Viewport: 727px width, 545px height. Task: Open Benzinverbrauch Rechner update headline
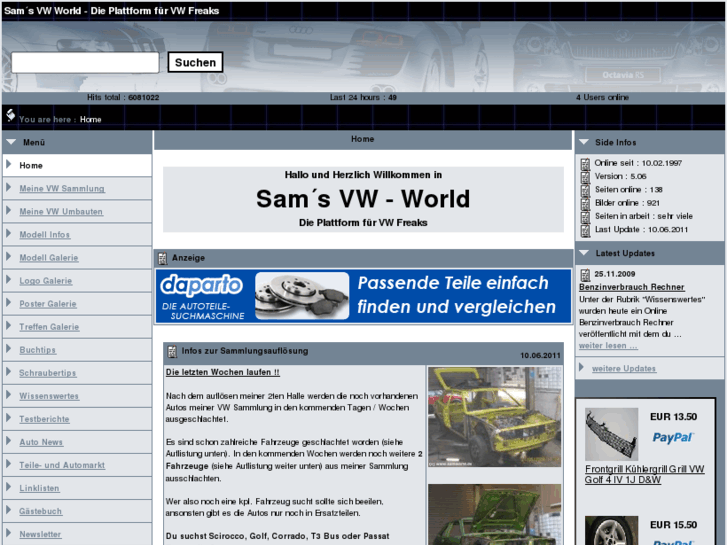click(x=631, y=287)
